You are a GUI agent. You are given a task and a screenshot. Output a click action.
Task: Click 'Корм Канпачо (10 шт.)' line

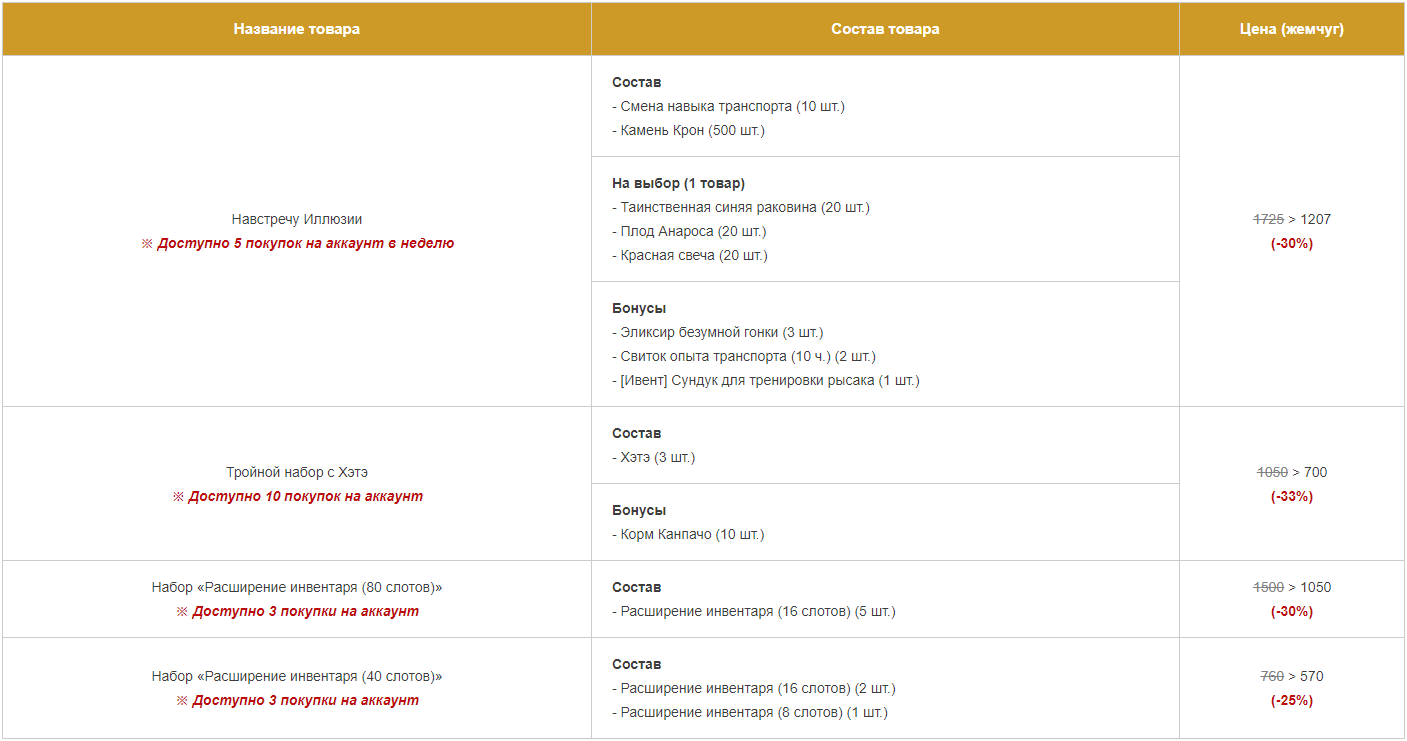(x=688, y=534)
